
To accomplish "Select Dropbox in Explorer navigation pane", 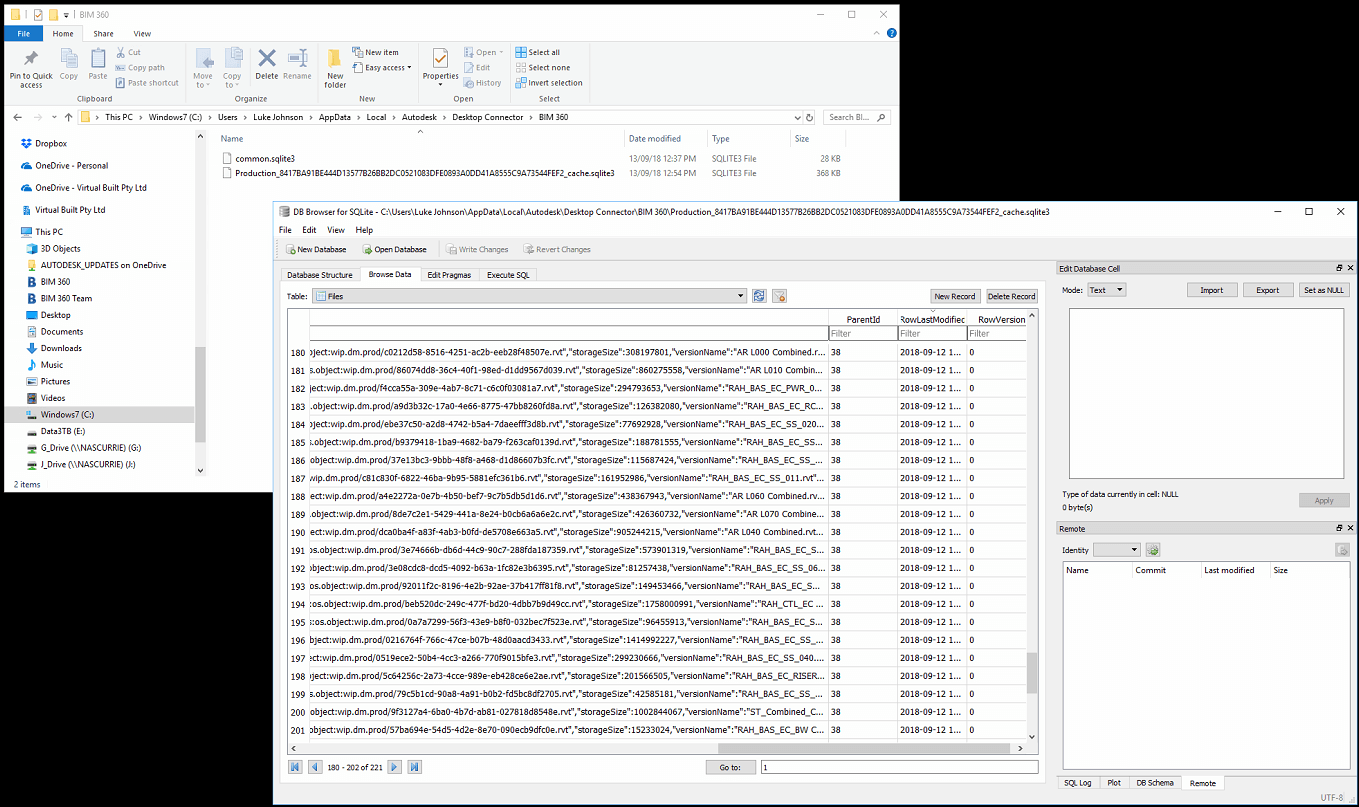I will [x=43, y=143].
